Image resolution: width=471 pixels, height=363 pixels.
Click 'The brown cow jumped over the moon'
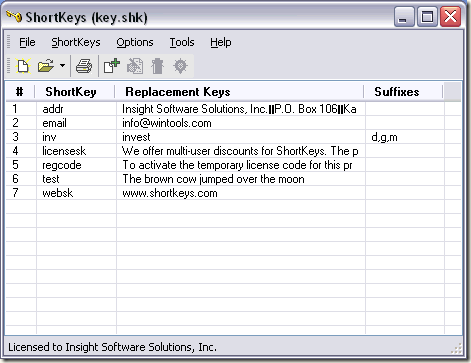point(213,179)
